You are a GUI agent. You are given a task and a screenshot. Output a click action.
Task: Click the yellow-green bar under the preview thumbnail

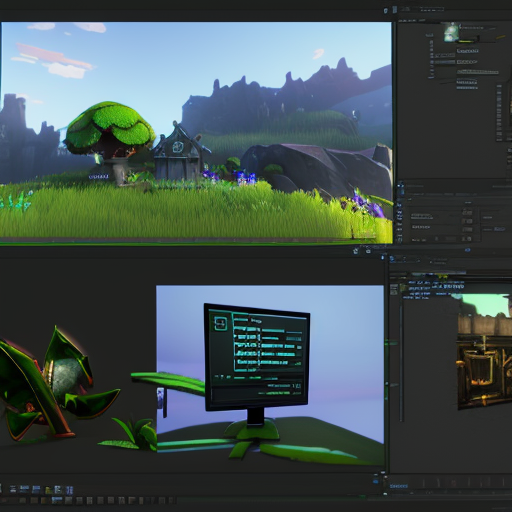click(466, 42)
